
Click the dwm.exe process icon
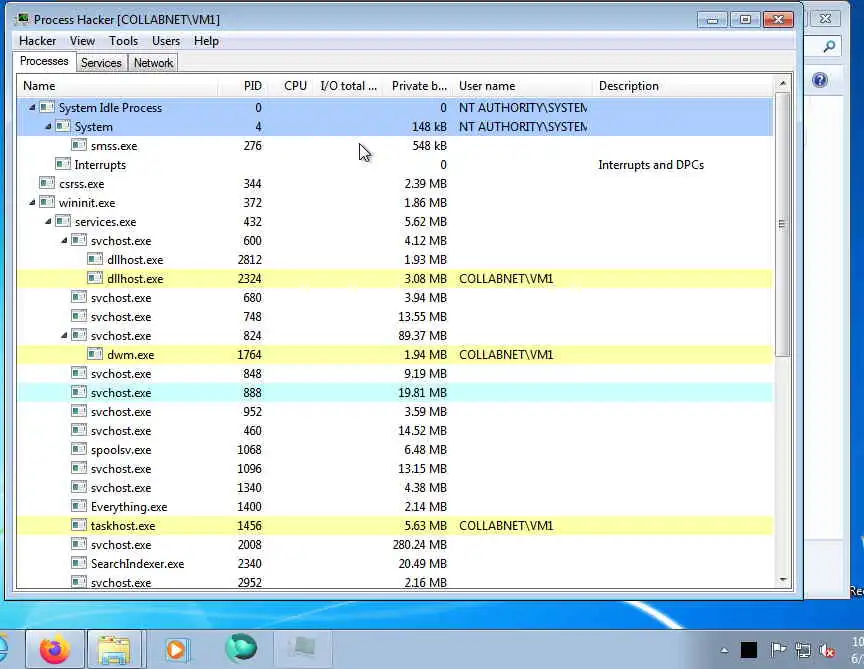95,354
